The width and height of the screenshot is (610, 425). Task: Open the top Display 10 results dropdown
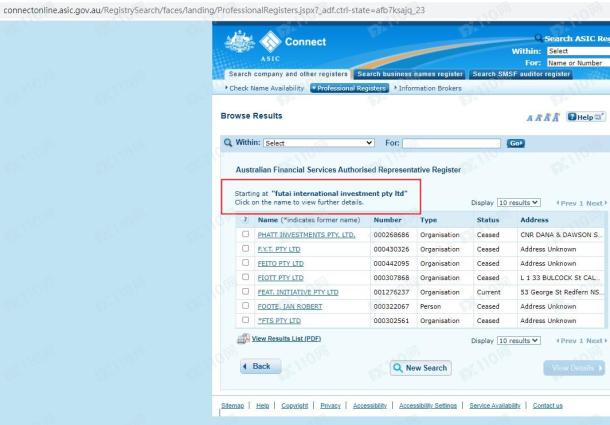pos(519,203)
